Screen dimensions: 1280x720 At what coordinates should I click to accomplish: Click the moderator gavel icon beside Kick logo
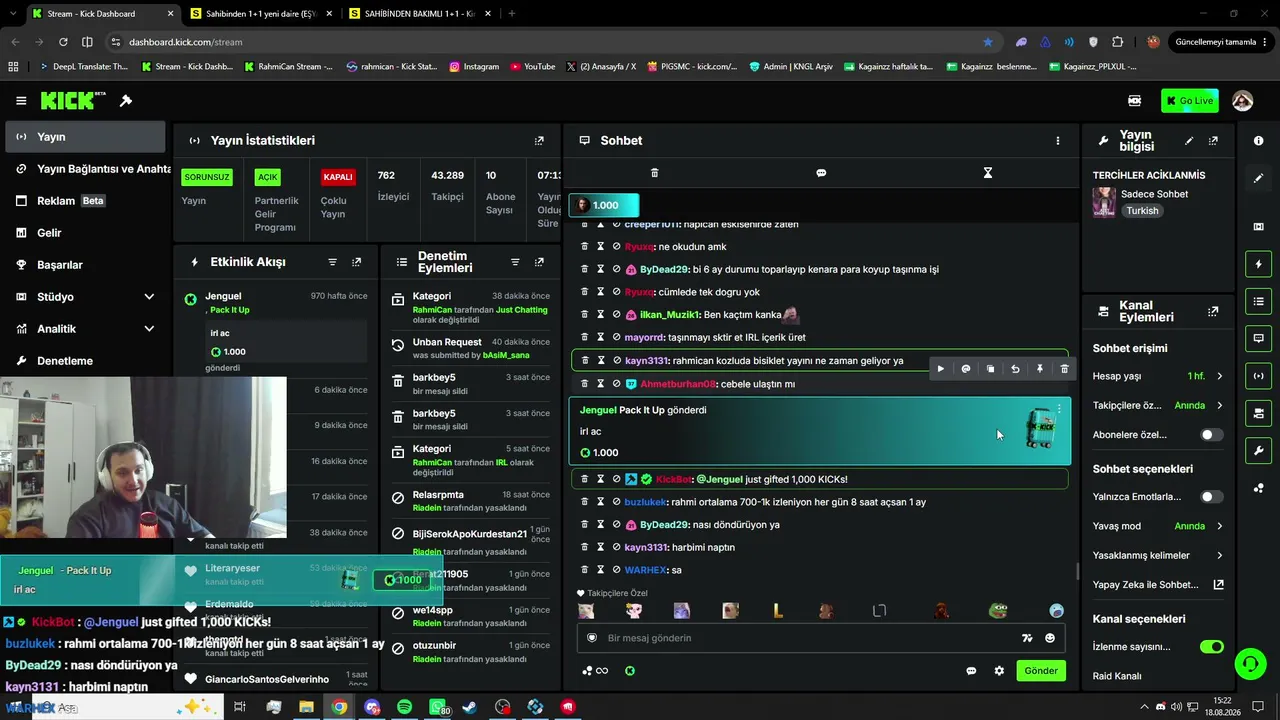point(126,101)
